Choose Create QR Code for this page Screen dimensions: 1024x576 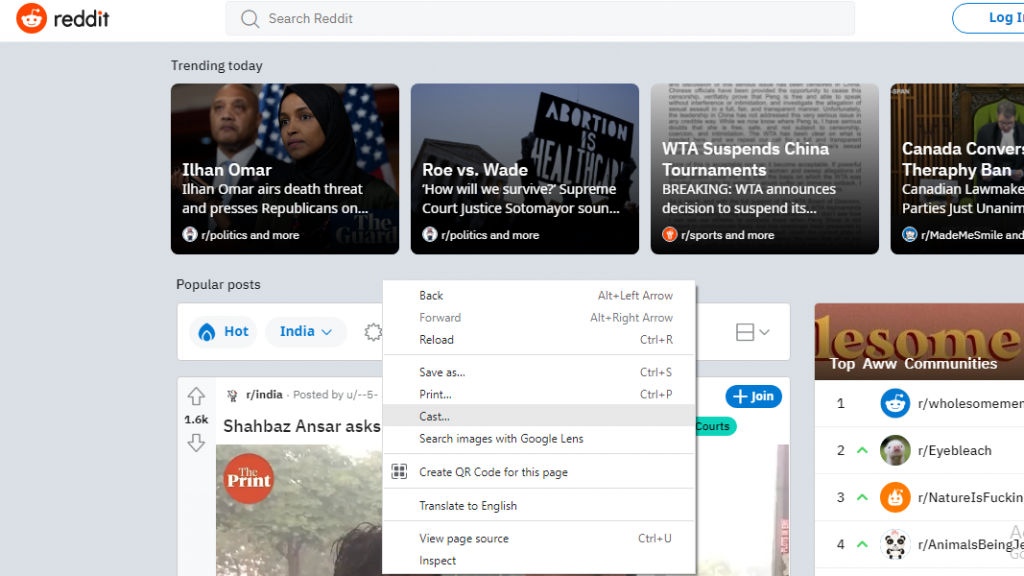click(539, 472)
